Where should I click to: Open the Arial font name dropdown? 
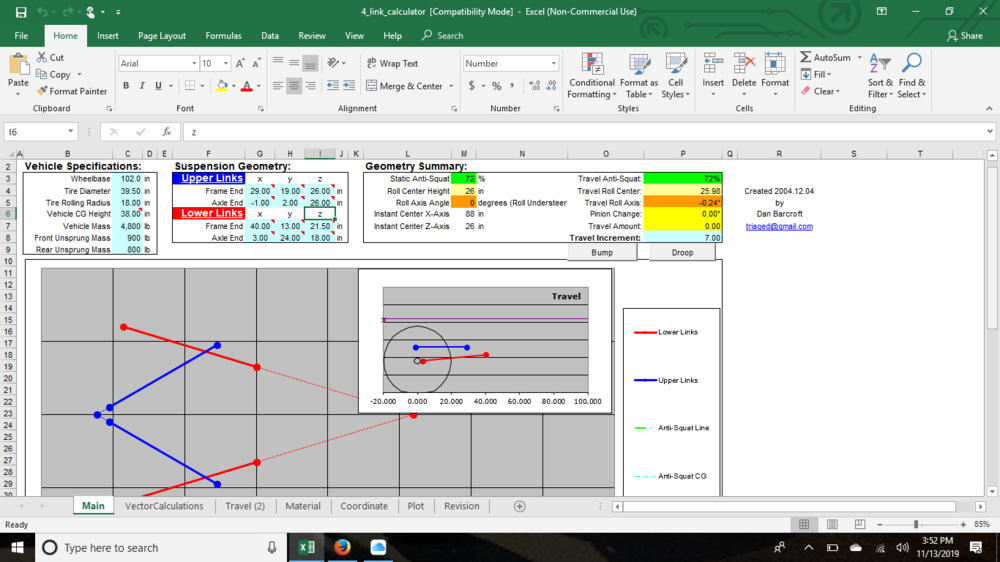[194, 64]
